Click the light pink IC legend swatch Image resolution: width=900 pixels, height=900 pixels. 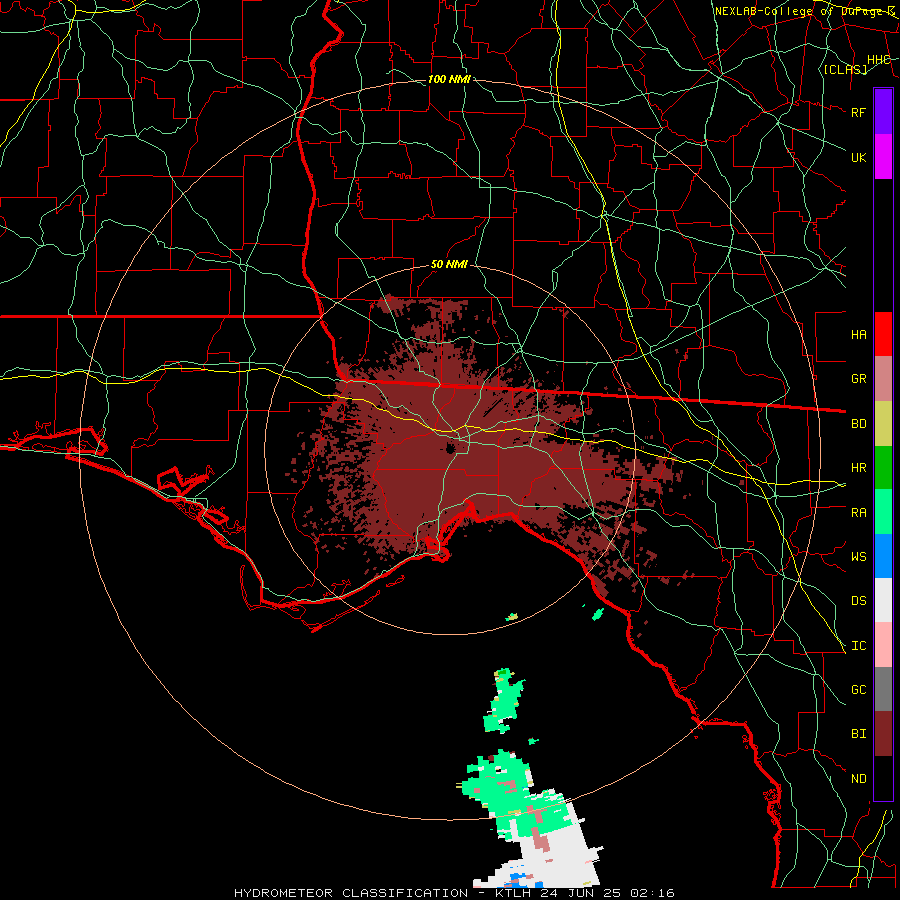883,645
